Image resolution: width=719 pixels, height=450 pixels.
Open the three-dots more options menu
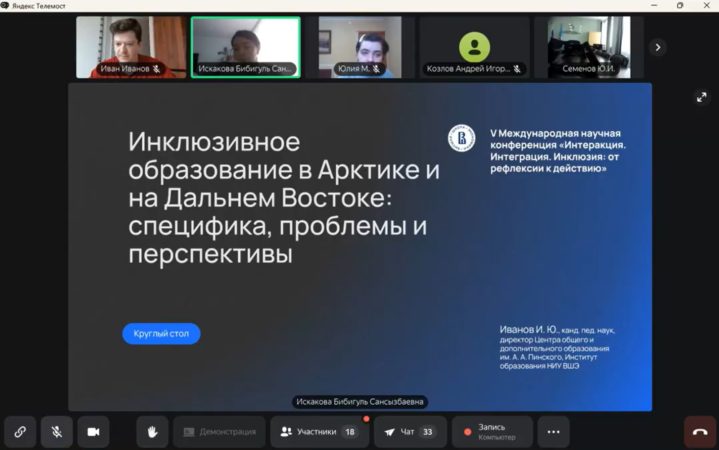point(553,432)
